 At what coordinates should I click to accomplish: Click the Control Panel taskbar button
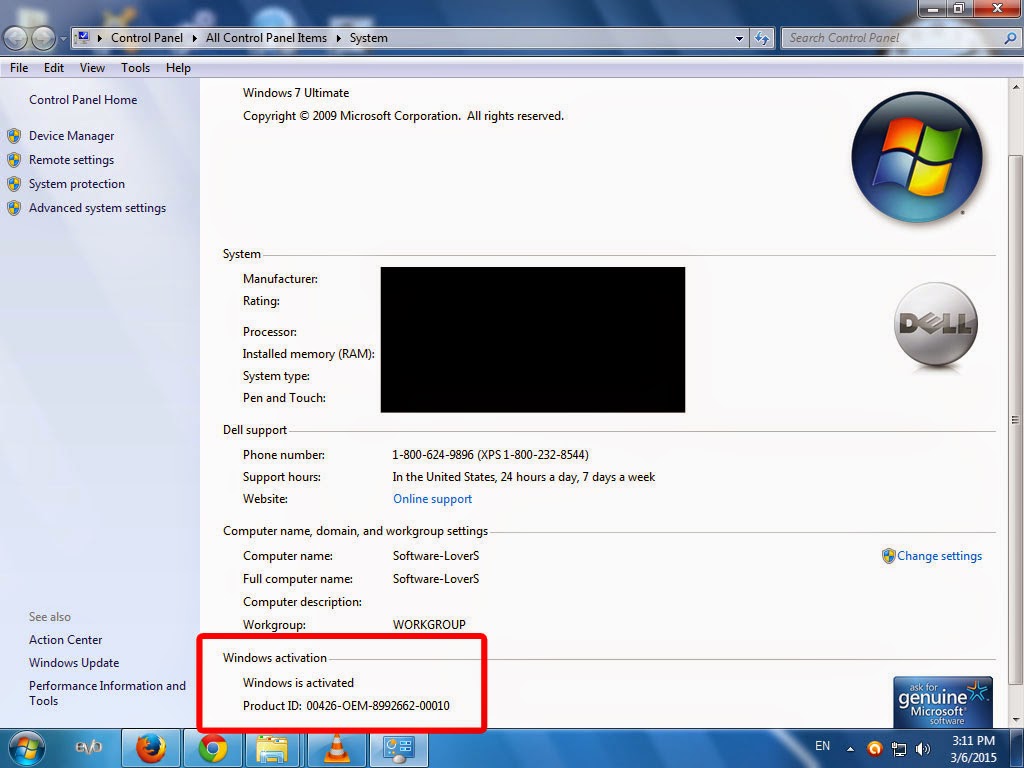tap(398, 748)
